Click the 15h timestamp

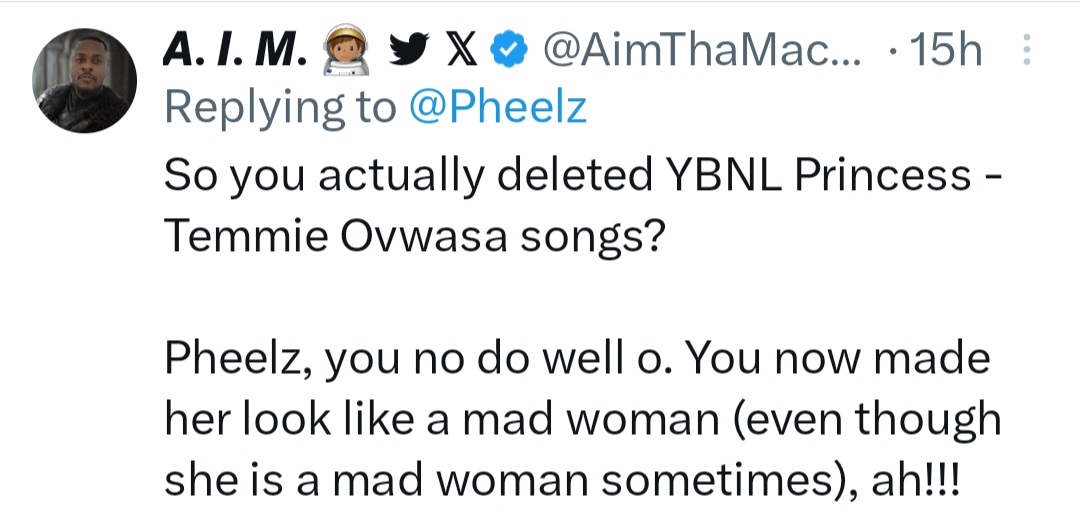(x=936, y=50)
